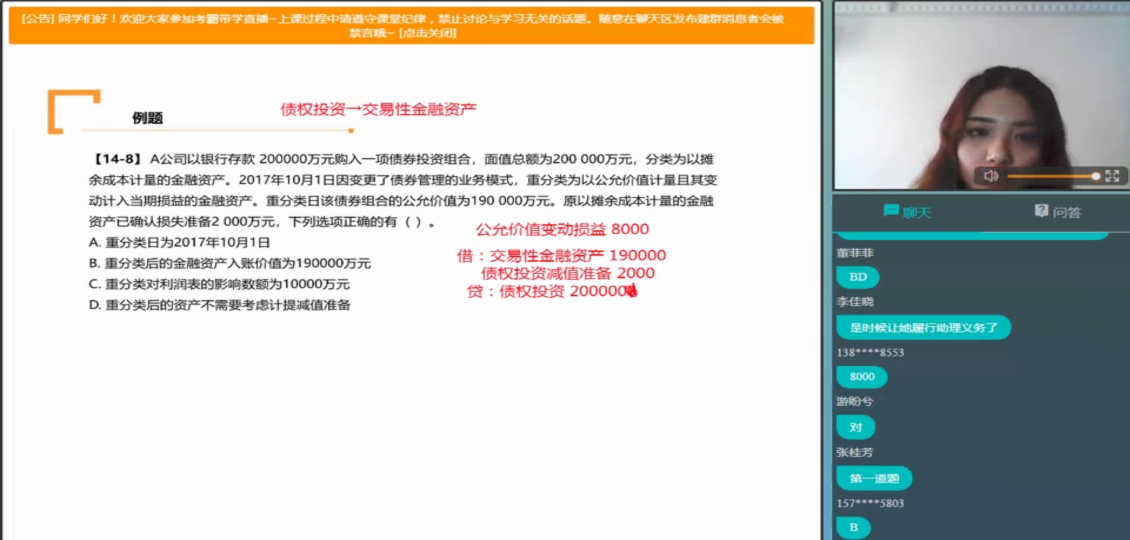Click username 张桂芳 in the chat
The width and height of the screenshot is (1130, 540).
[x=853, y=452]
